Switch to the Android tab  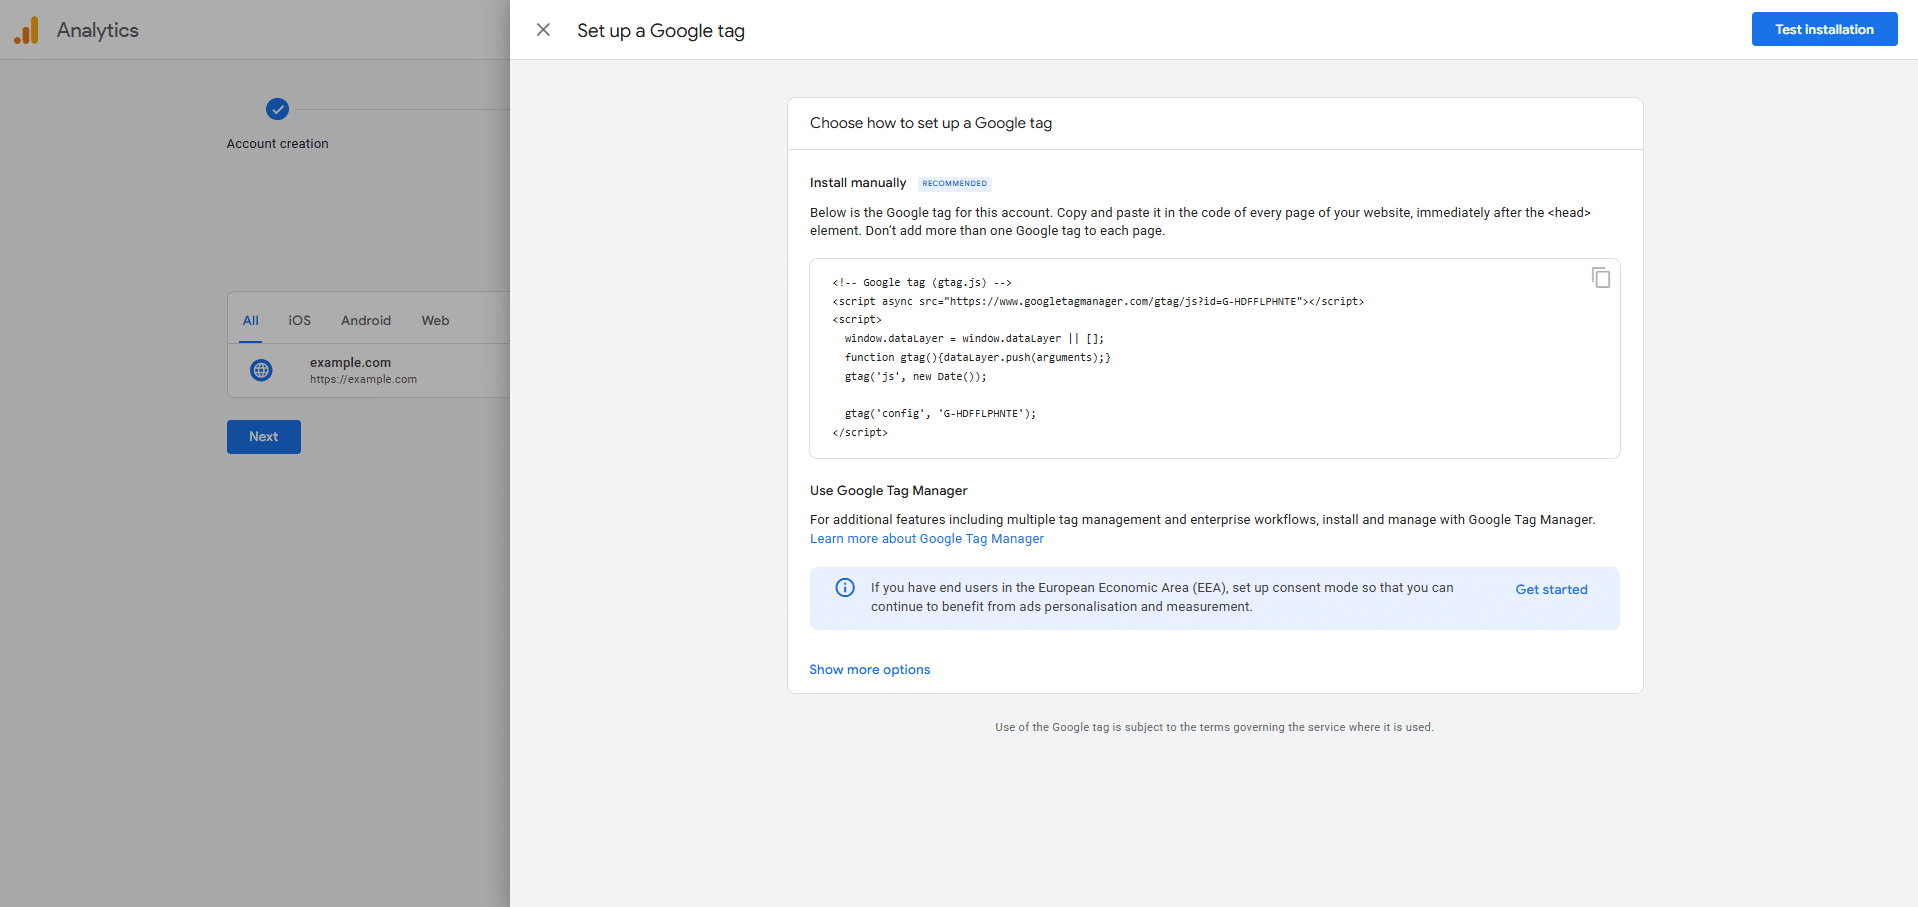pos(365,320)
